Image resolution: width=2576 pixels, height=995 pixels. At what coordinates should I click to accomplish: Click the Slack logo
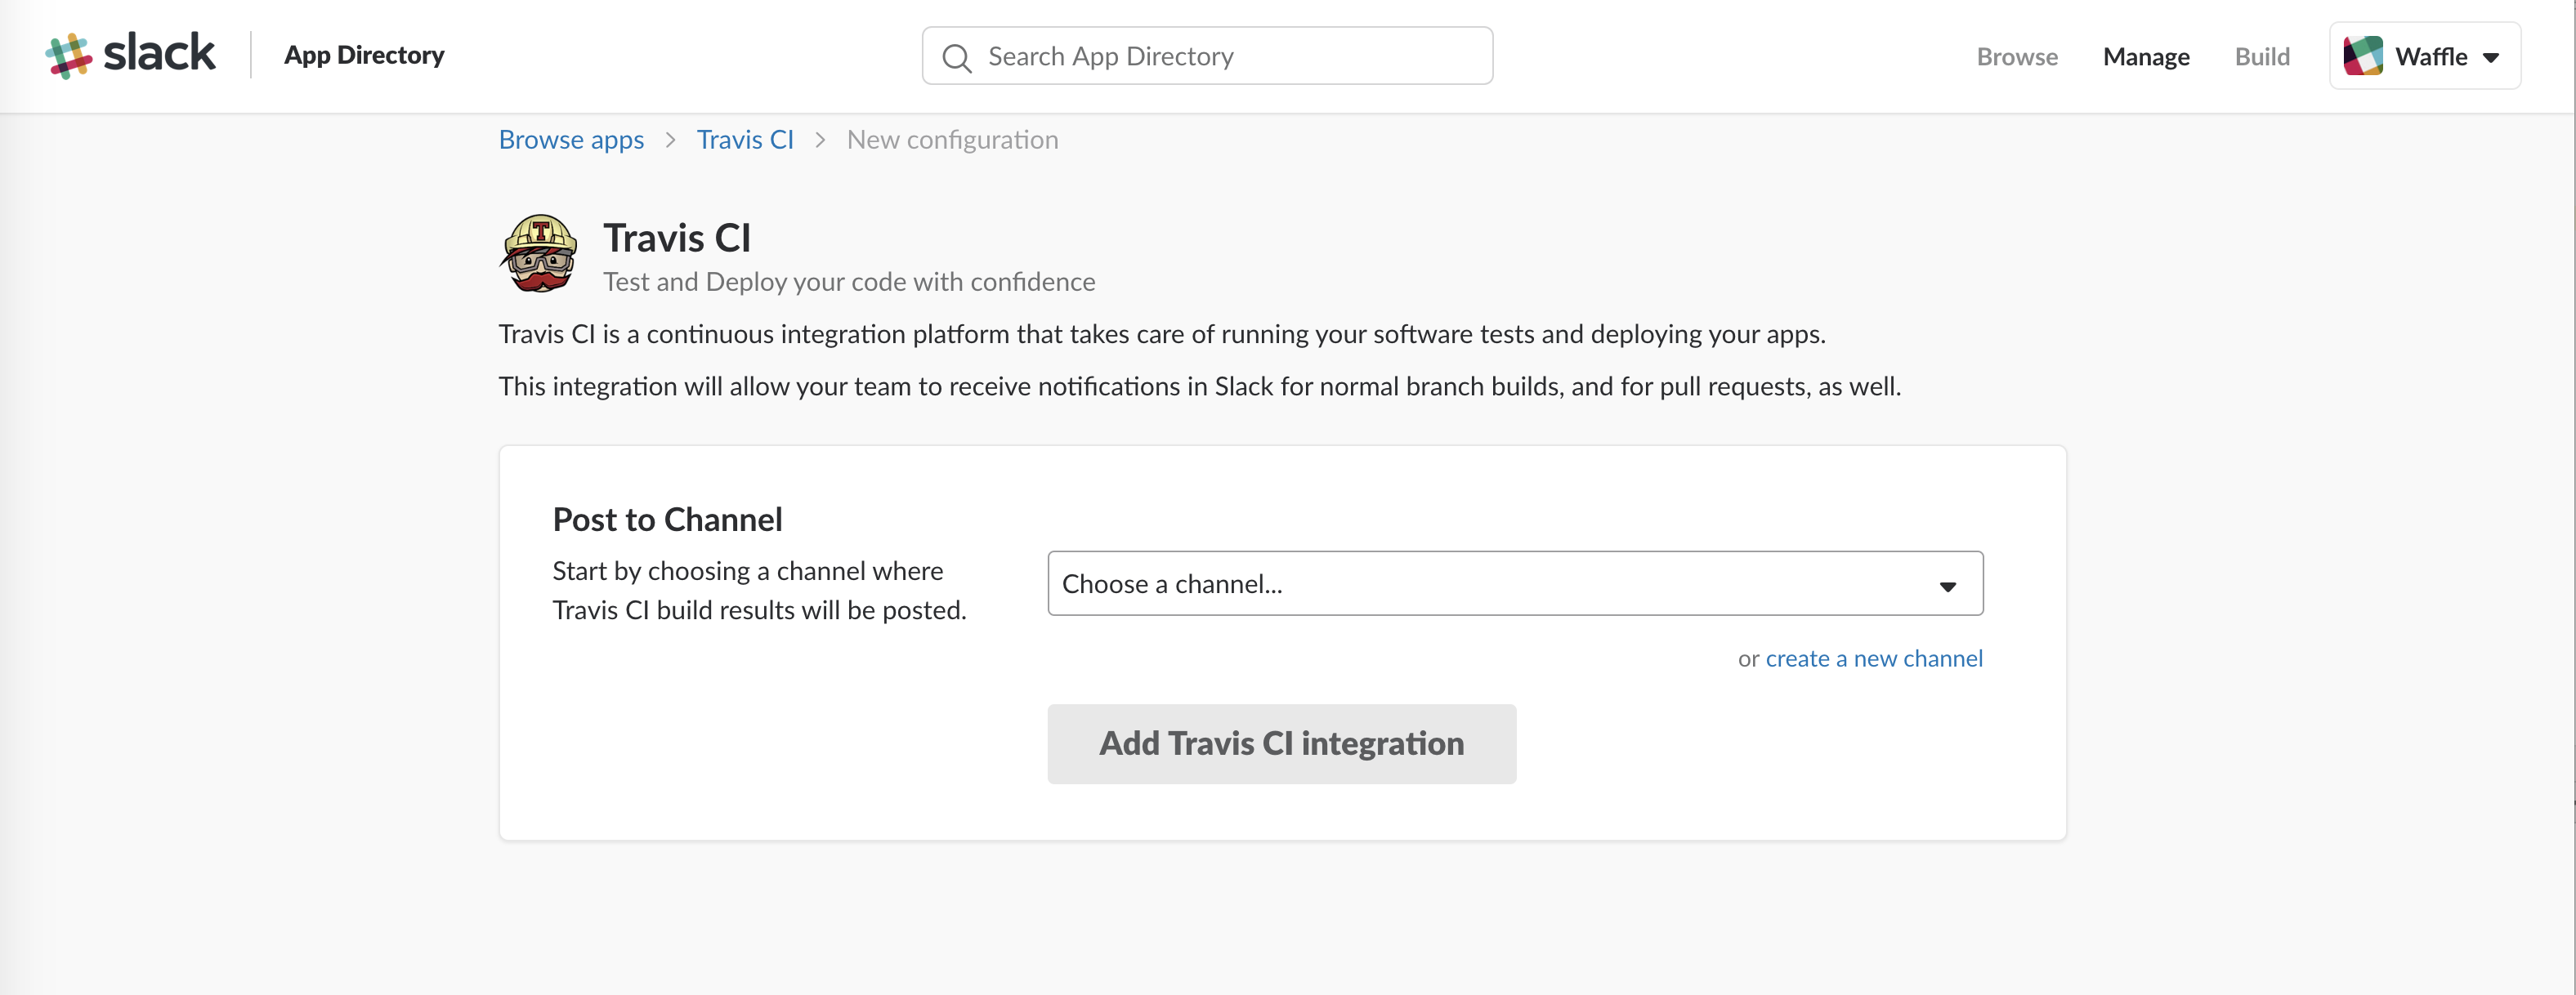click(130, 55)
